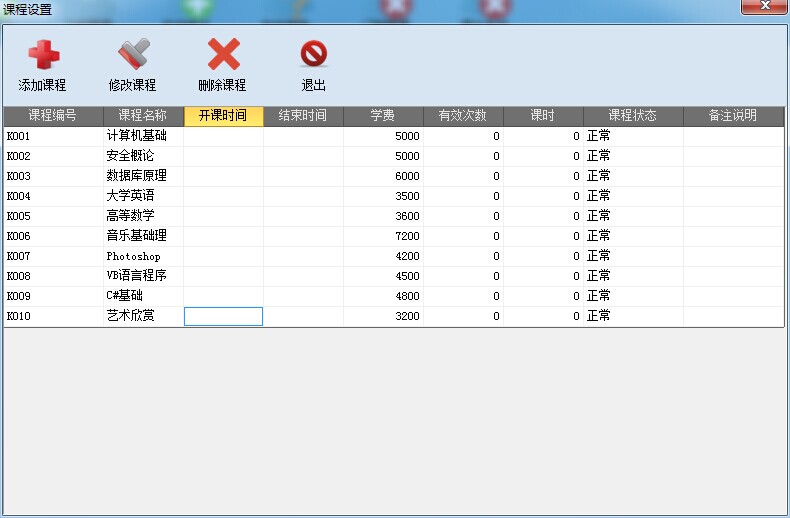Image resolution: width=790 pixels, height=518 pixels.
Task: Click tuition value 4800
Action: [x=408, y=296]
